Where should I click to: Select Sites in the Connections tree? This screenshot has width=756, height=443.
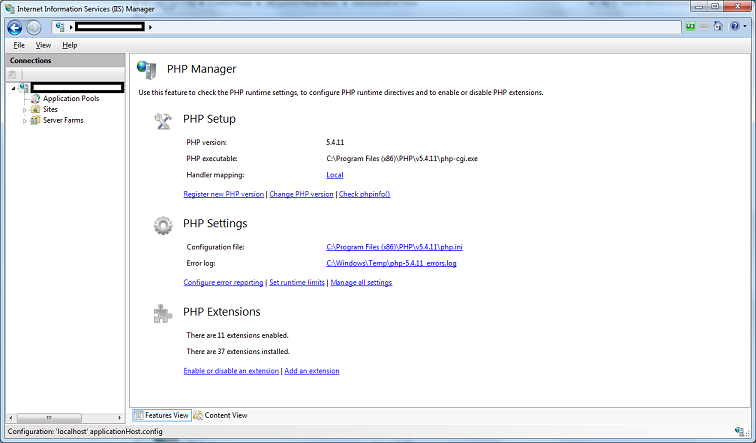coord(50,109)
